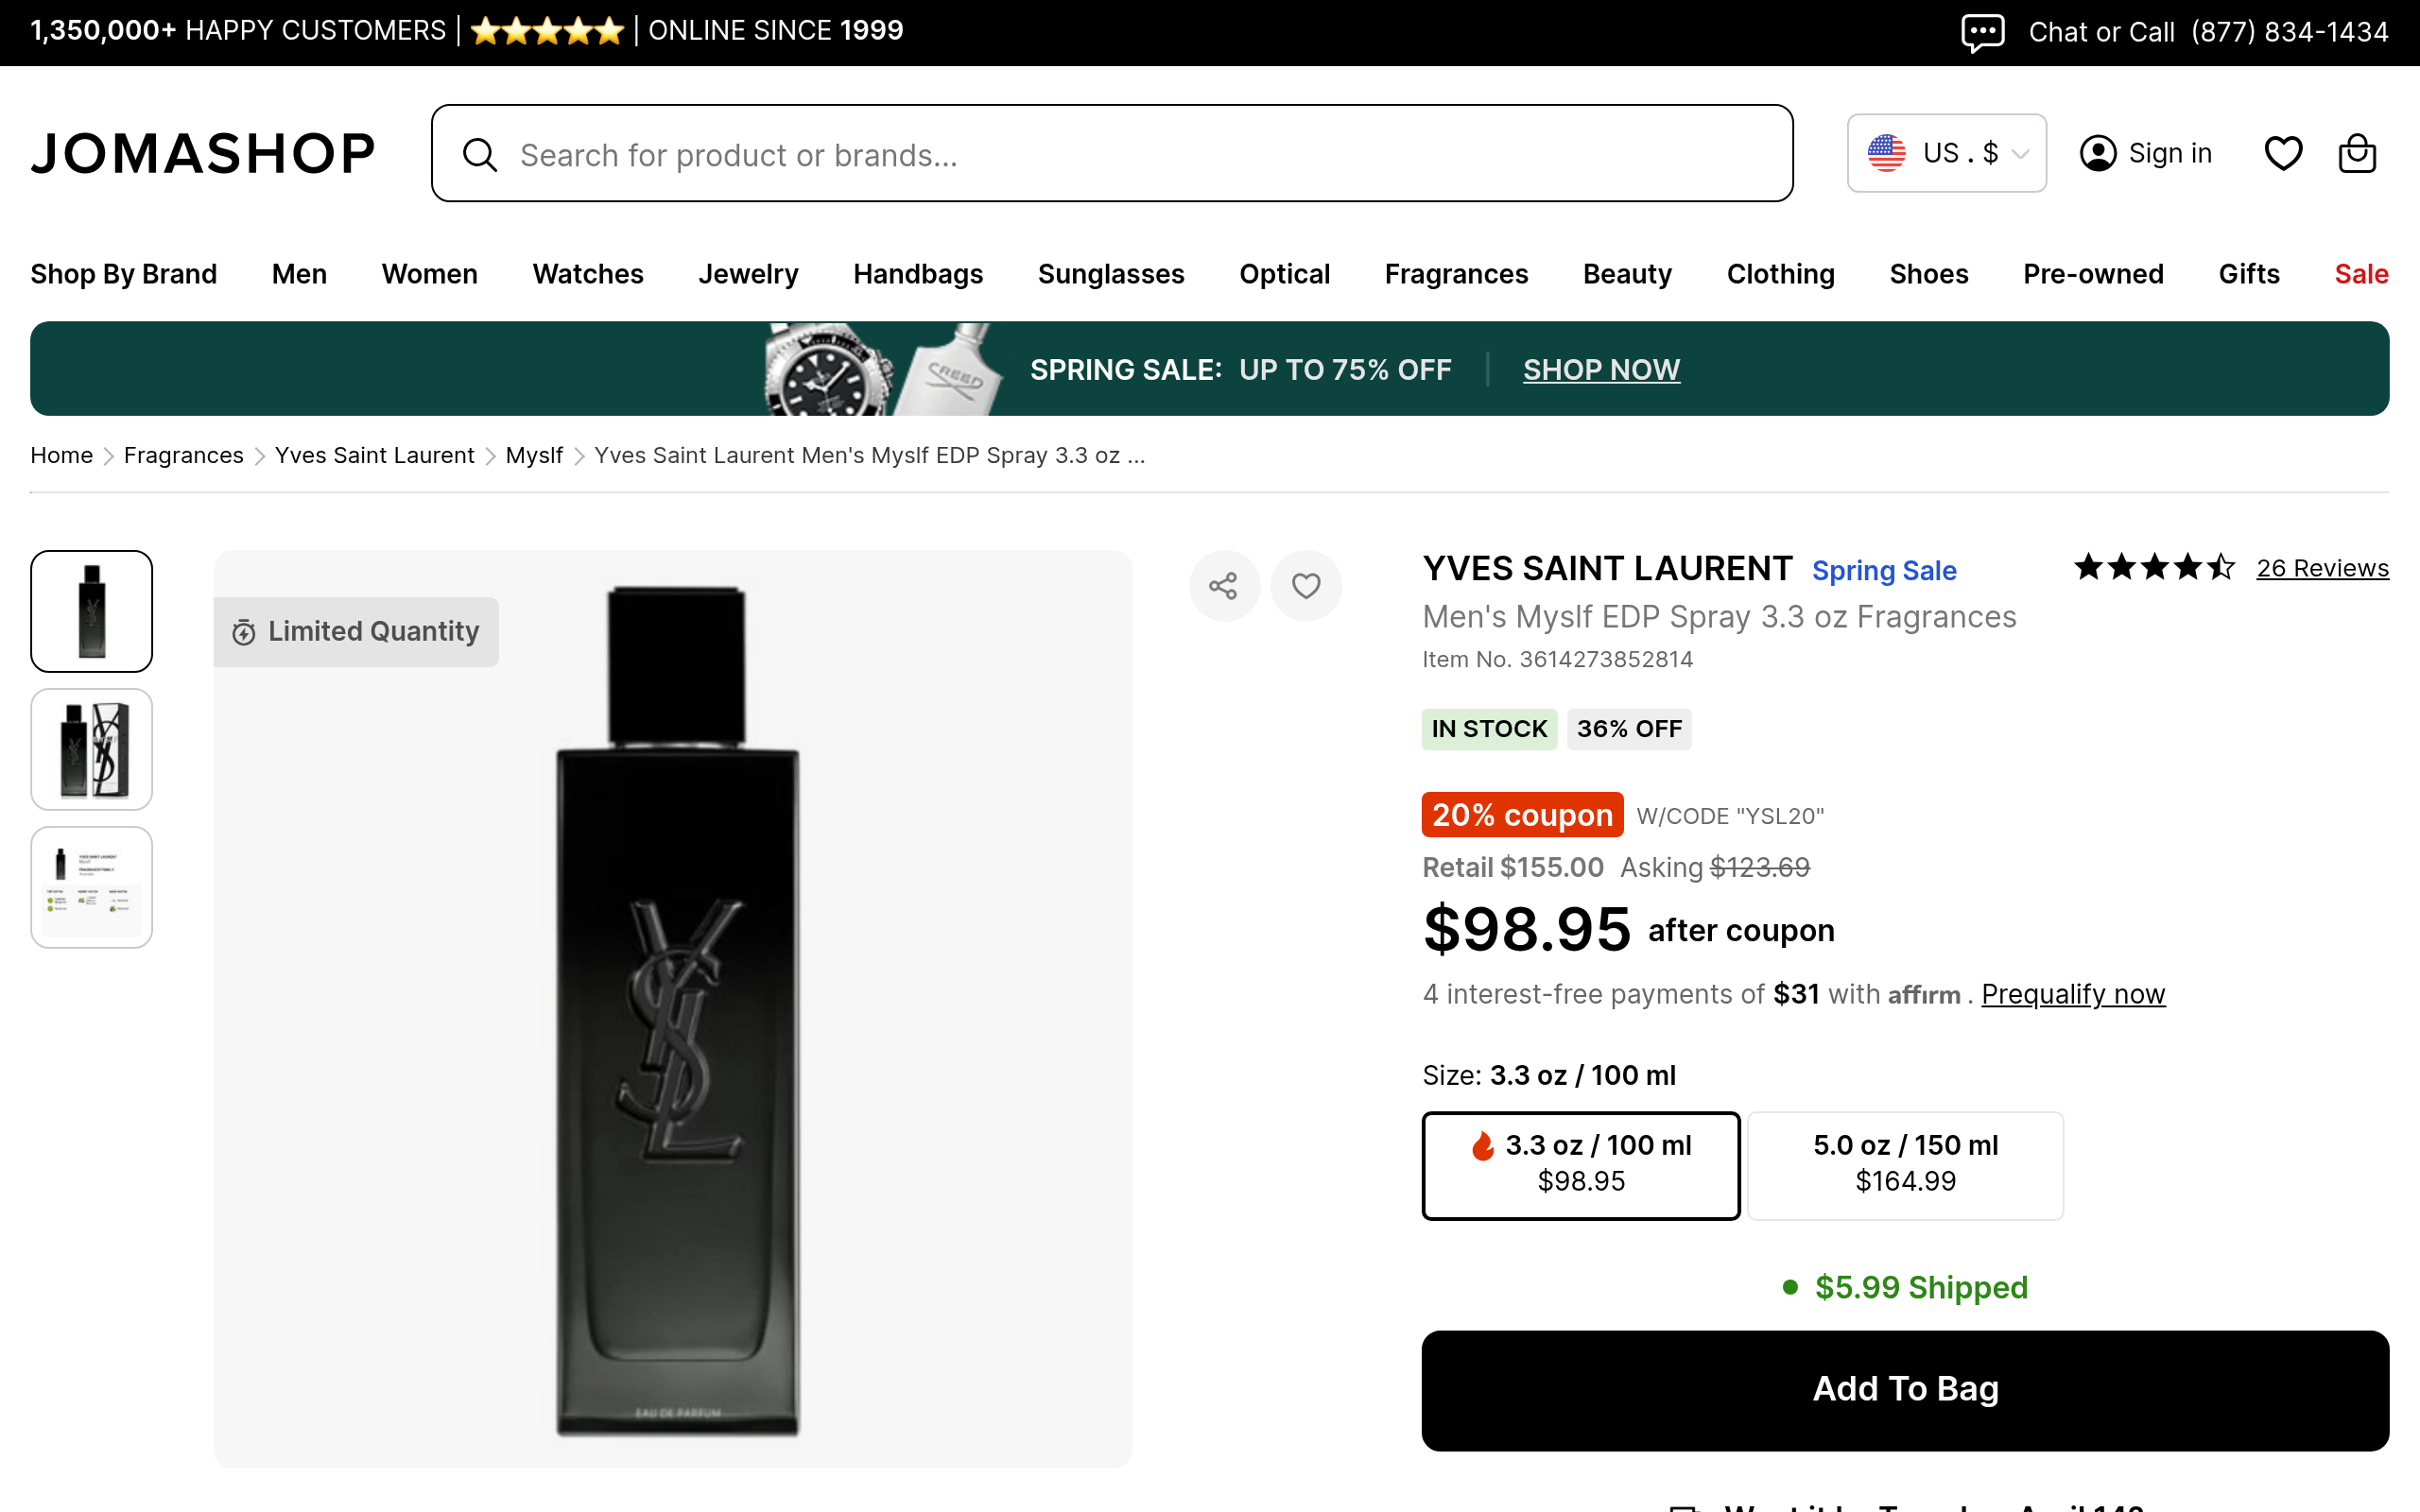
Task: Click the share icon near product image
Action: coord(1223,586)
